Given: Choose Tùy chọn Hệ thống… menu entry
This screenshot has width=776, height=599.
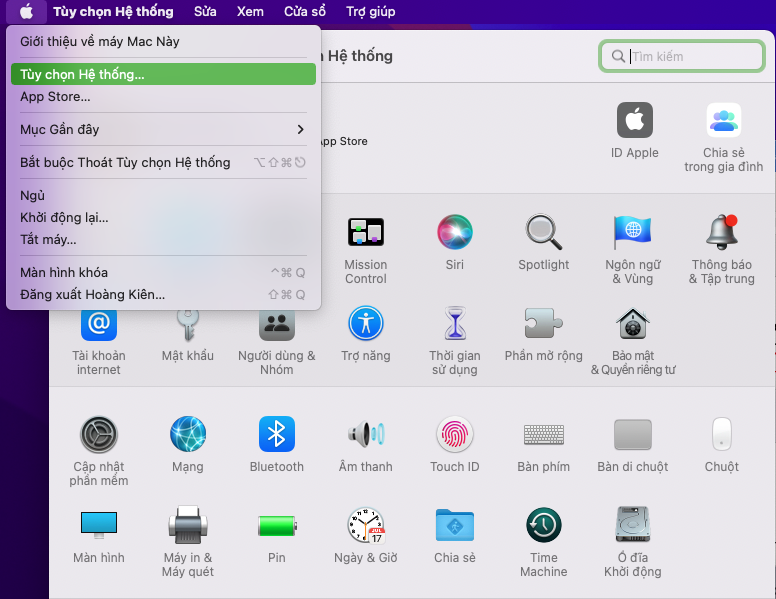Looking at the screenshot, I should pyautogui.click(x=163, y=74).
